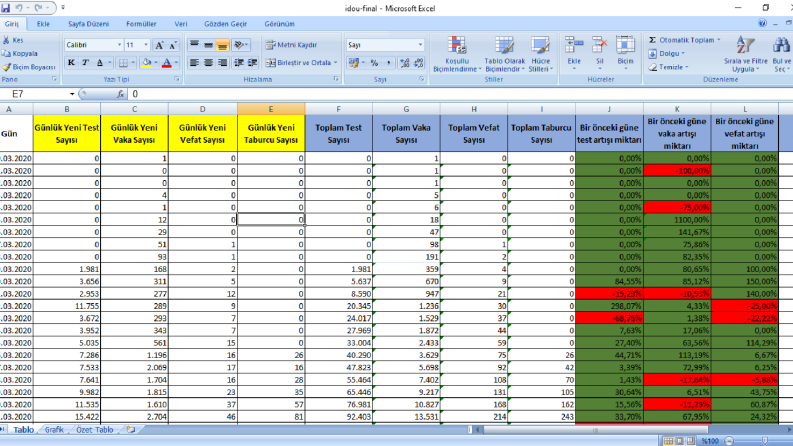Image resolution: width=793 pixels, height=446 pixels.
Task: Switch to Özet Tablo sheet tab
Action: [x=95, y=430]
